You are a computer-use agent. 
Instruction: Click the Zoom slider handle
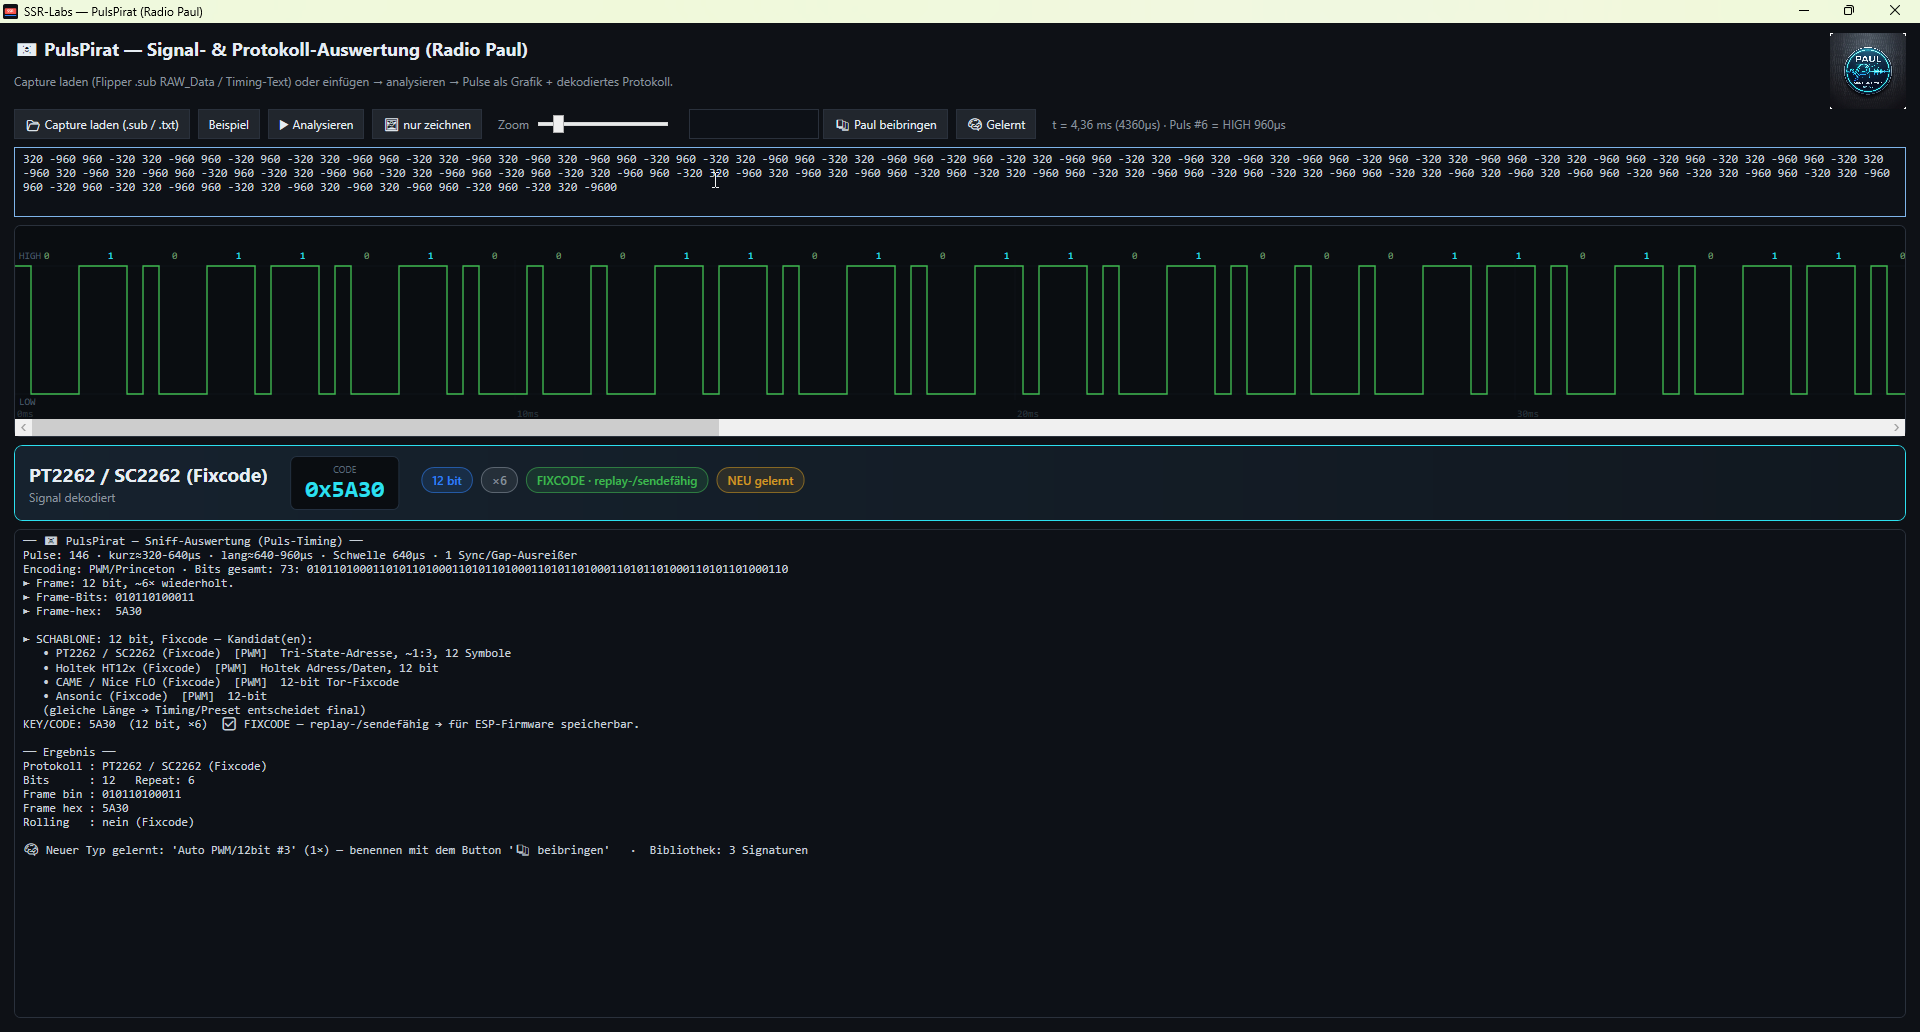559,124
